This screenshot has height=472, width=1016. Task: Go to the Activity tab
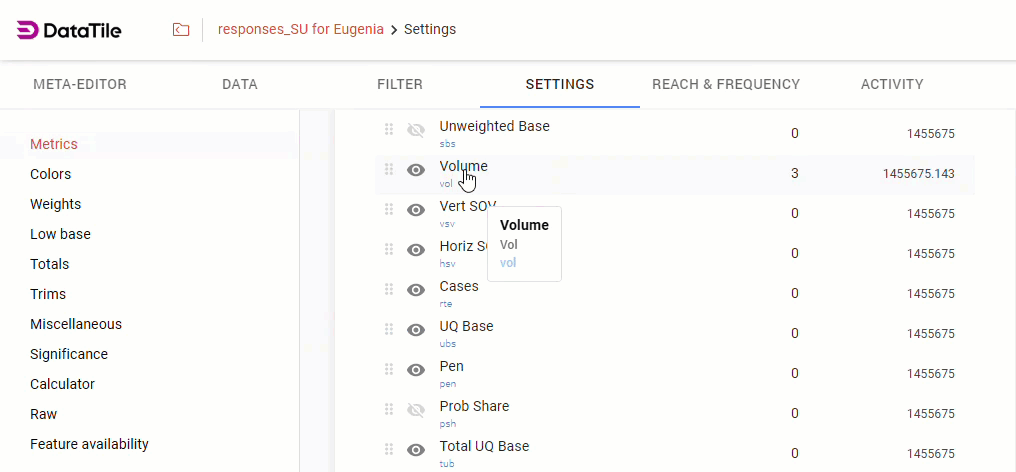pyautogui.click(x=892, y=84)
